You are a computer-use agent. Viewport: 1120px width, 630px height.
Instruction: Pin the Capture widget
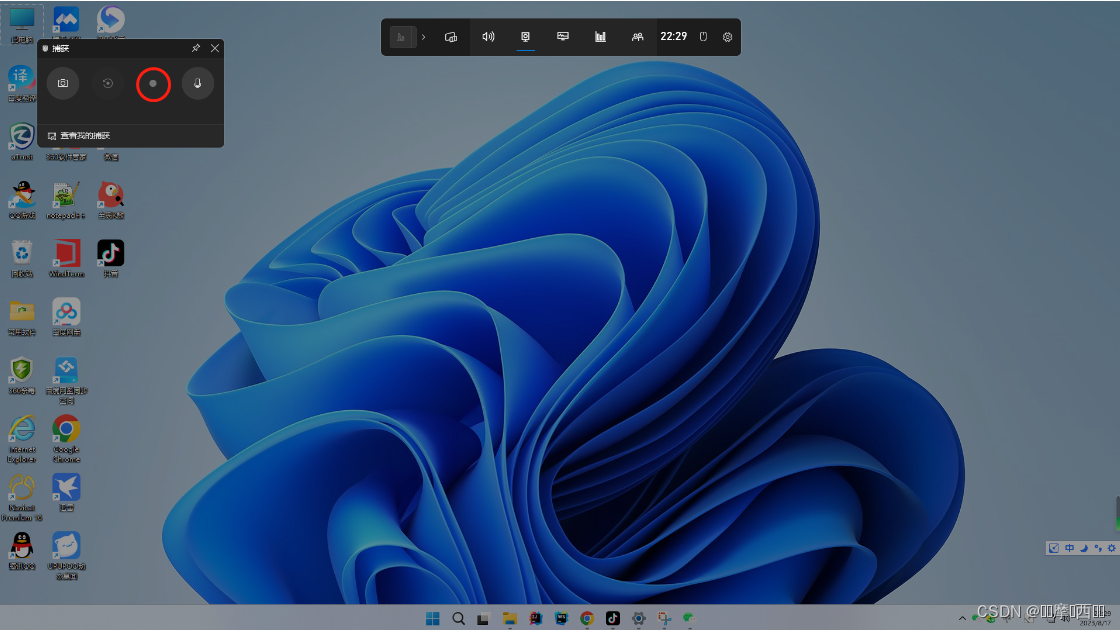[196, 48]
